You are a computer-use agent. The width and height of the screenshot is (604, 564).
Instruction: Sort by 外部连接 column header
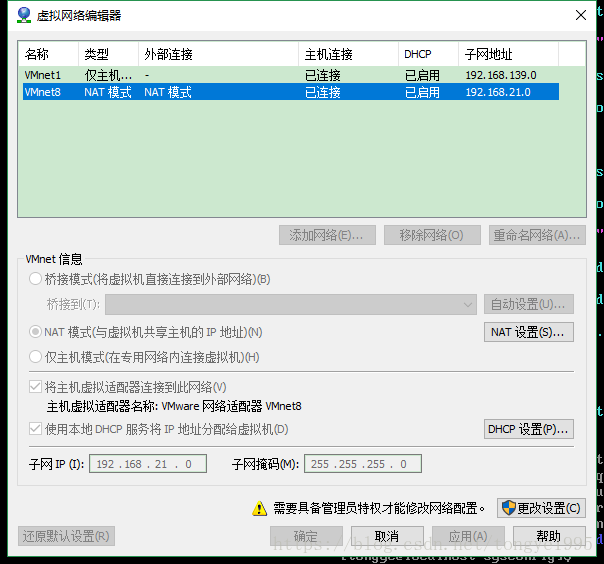pyautogui.click(x=218, y=54)
